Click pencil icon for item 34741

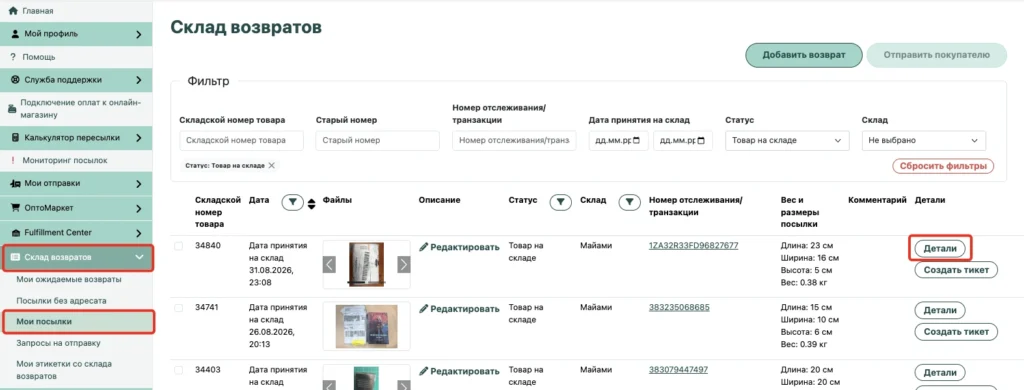coord(423,308)
